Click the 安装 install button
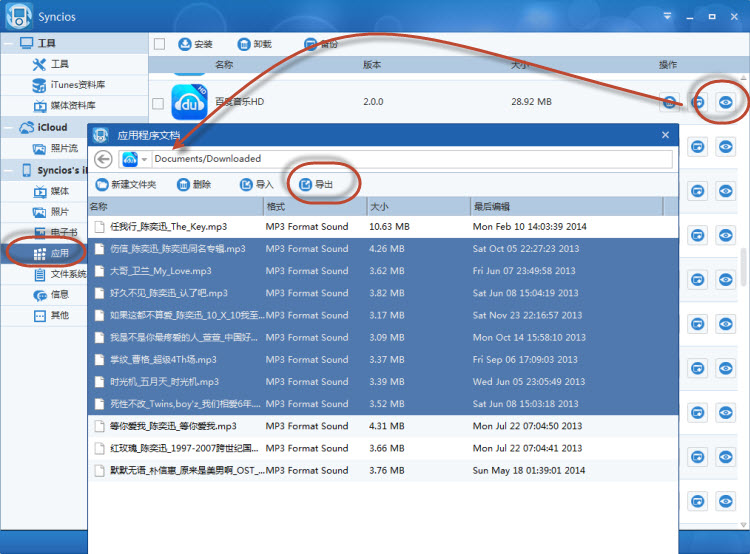 (195, 44)
